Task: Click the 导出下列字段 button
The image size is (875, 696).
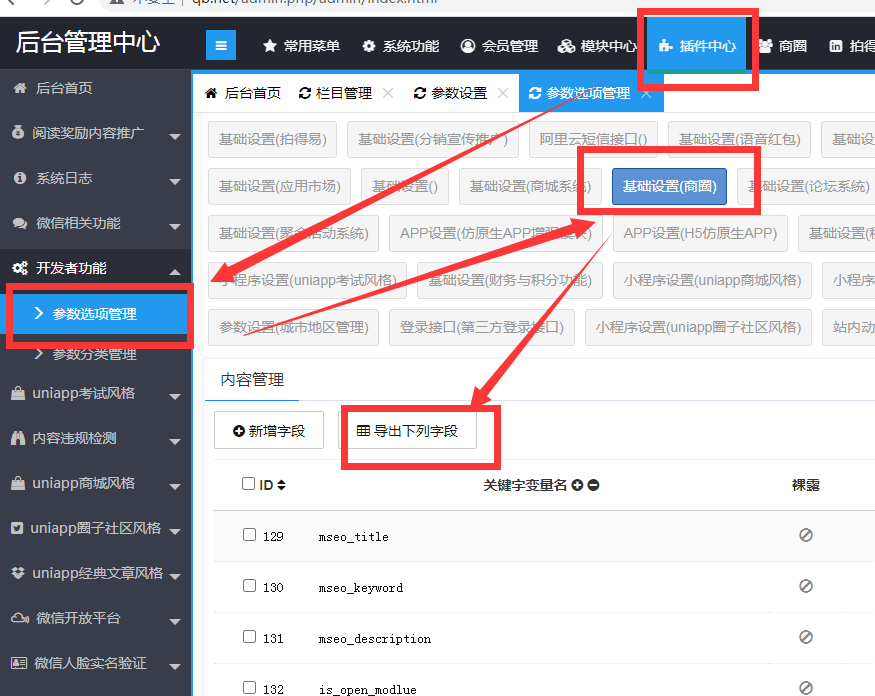Action: [x=407, y=431]
